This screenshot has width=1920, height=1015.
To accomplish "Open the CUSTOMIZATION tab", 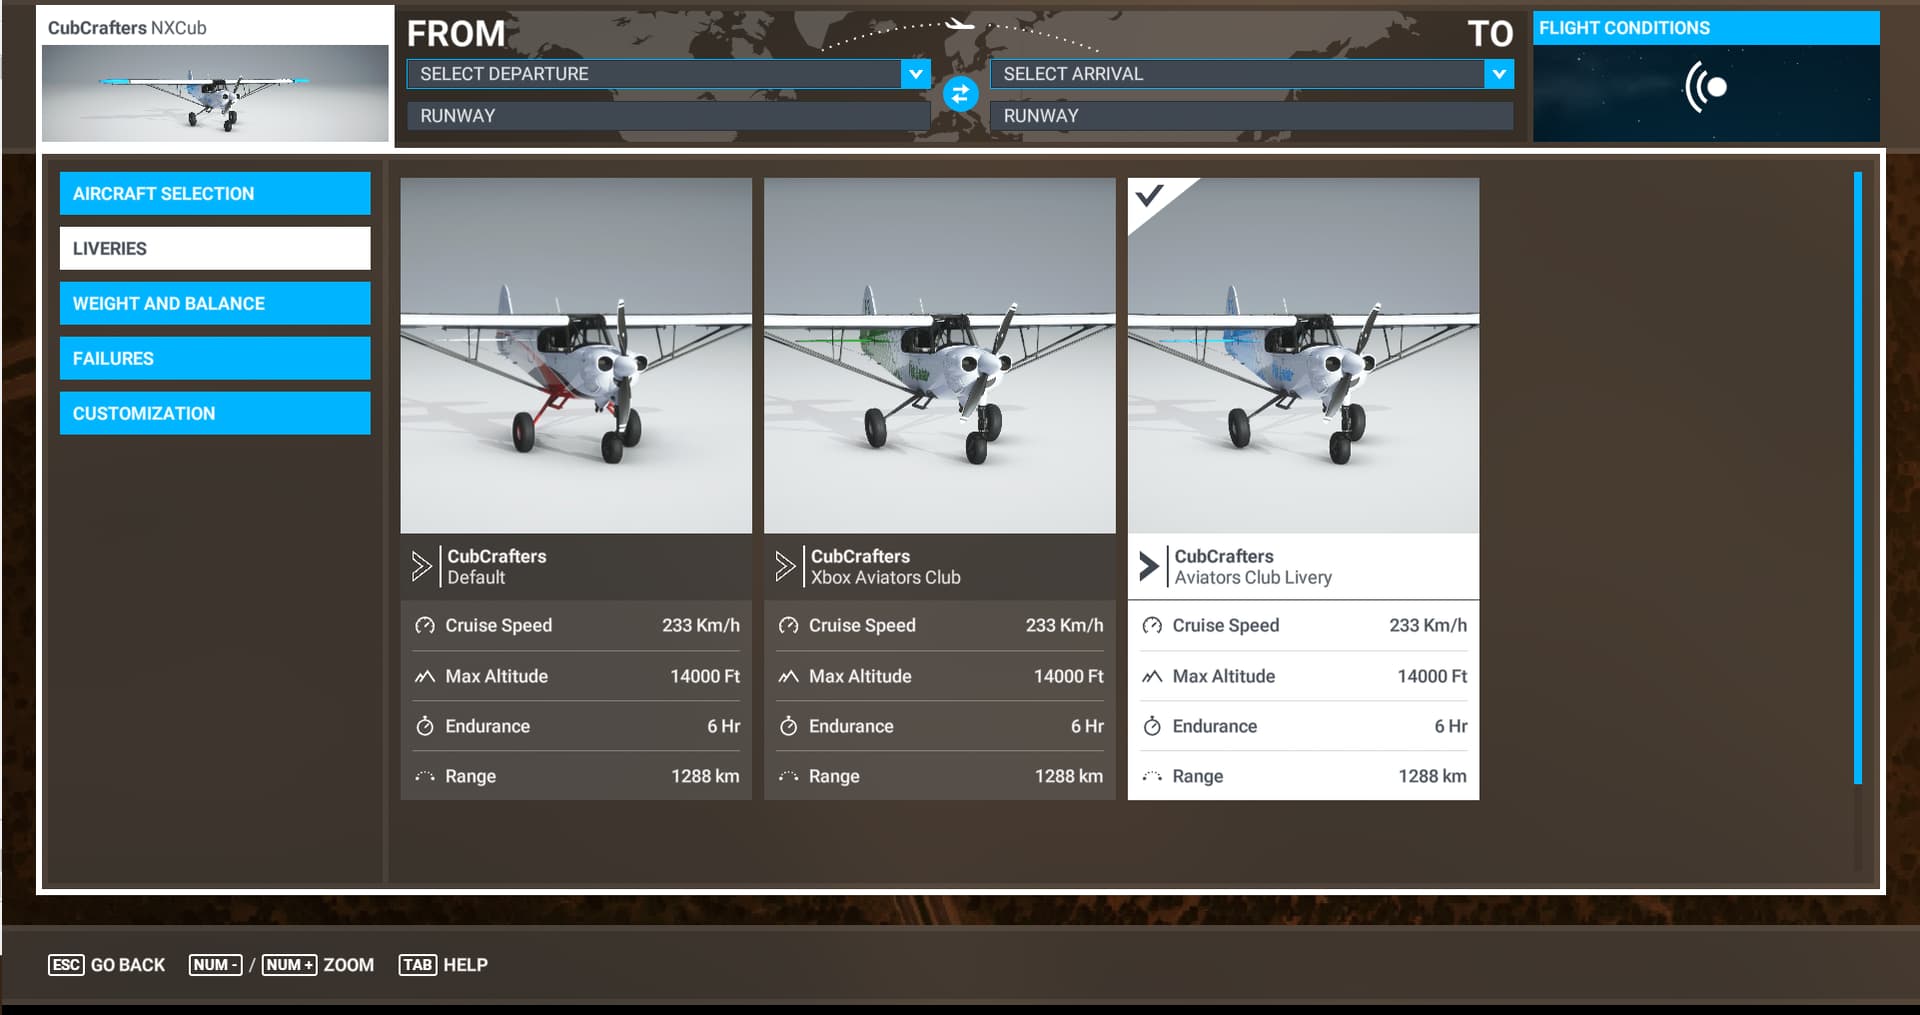I will point(214,413).
